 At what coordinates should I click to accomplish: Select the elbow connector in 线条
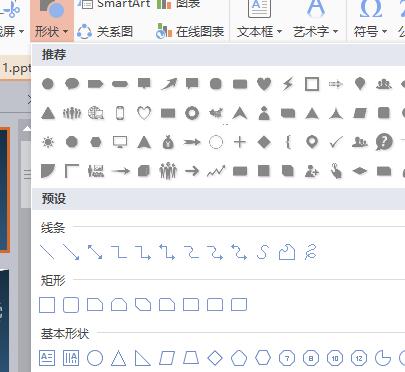[x=119, y=252]
